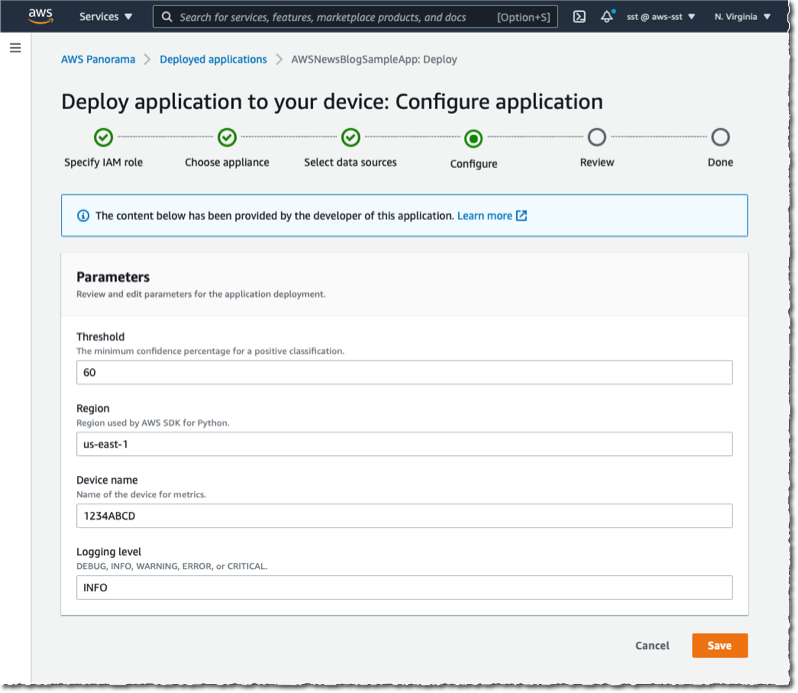Screen dimensions: 798x693
Task: Click the top search bar field
Action: coord(355,17)
